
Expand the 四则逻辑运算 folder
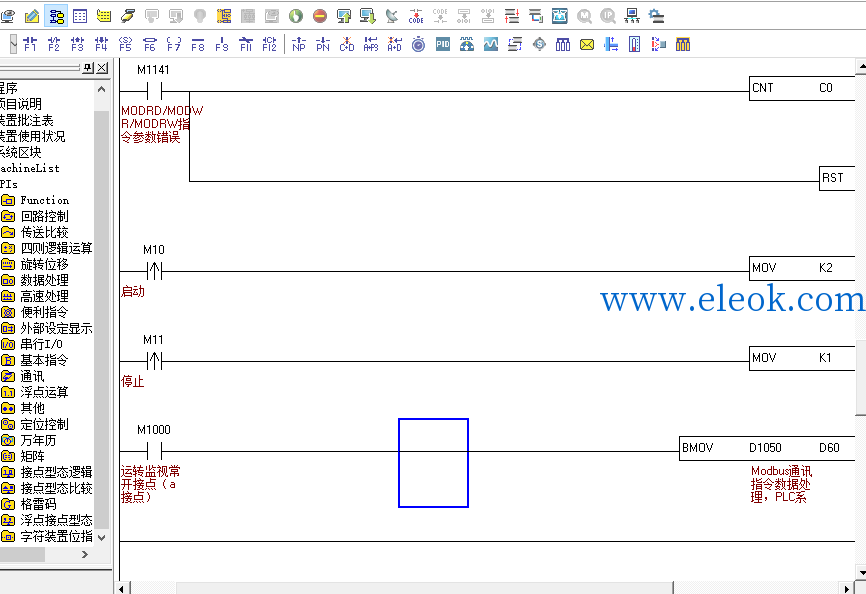coord(46,248)
